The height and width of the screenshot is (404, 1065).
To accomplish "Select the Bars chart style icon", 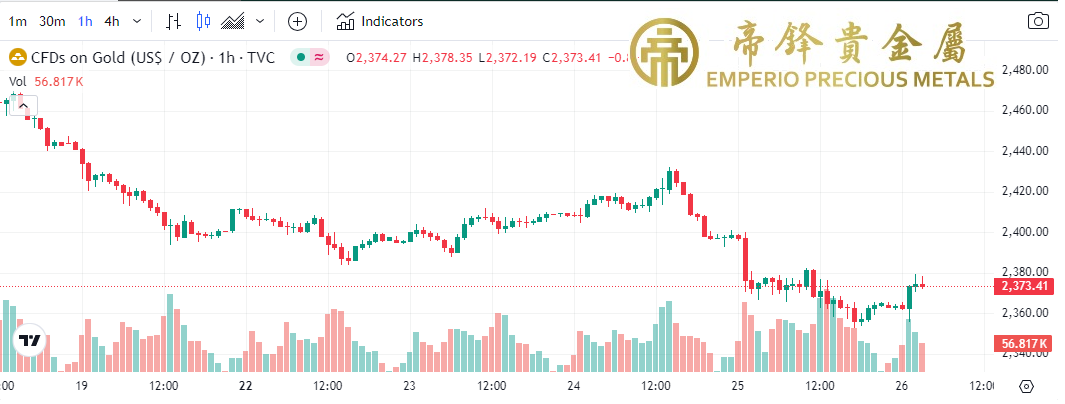I will click(174, 21).
